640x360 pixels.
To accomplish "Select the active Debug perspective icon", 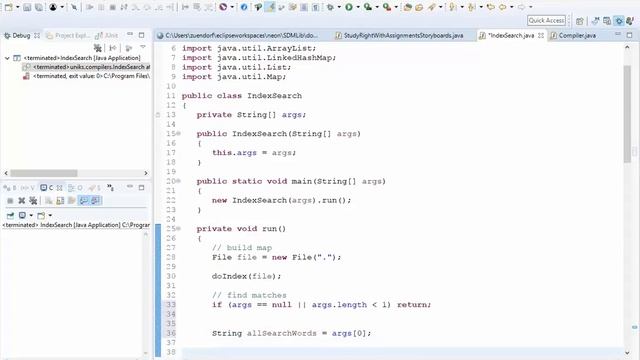I will tap(619, 21).
